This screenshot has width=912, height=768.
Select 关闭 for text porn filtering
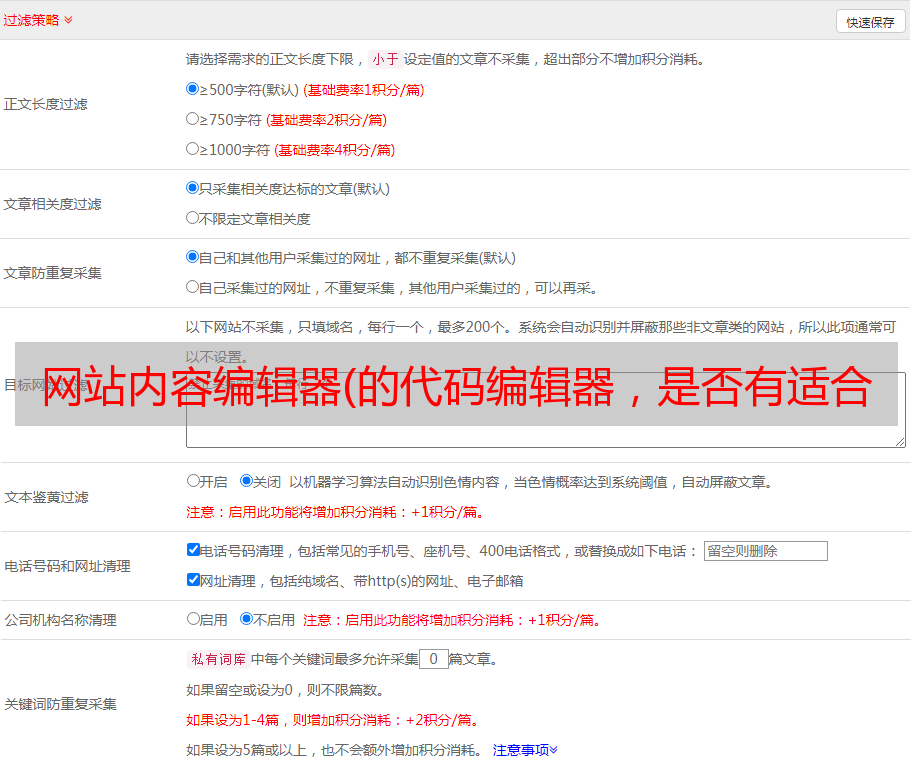pos(246,481)
